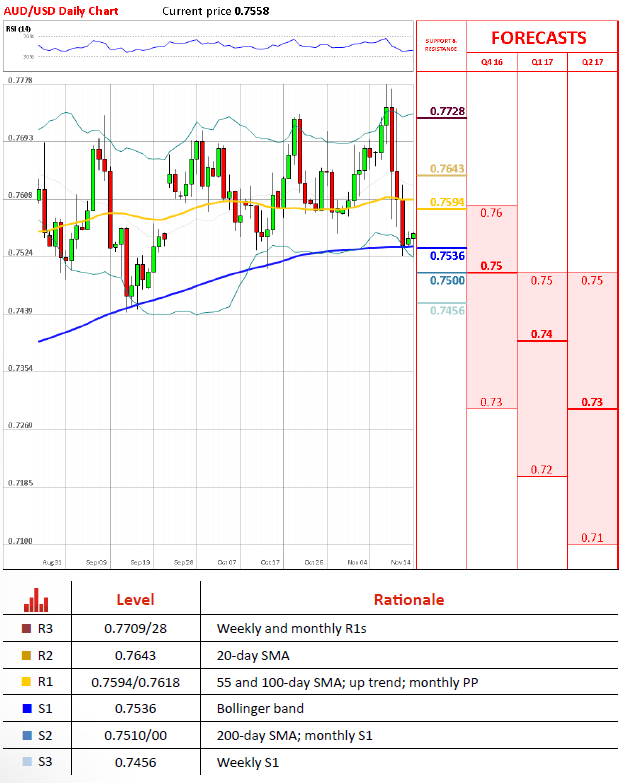
Task: Click the R1 level value 0.7594/0.7618
Action: [135, 682]
